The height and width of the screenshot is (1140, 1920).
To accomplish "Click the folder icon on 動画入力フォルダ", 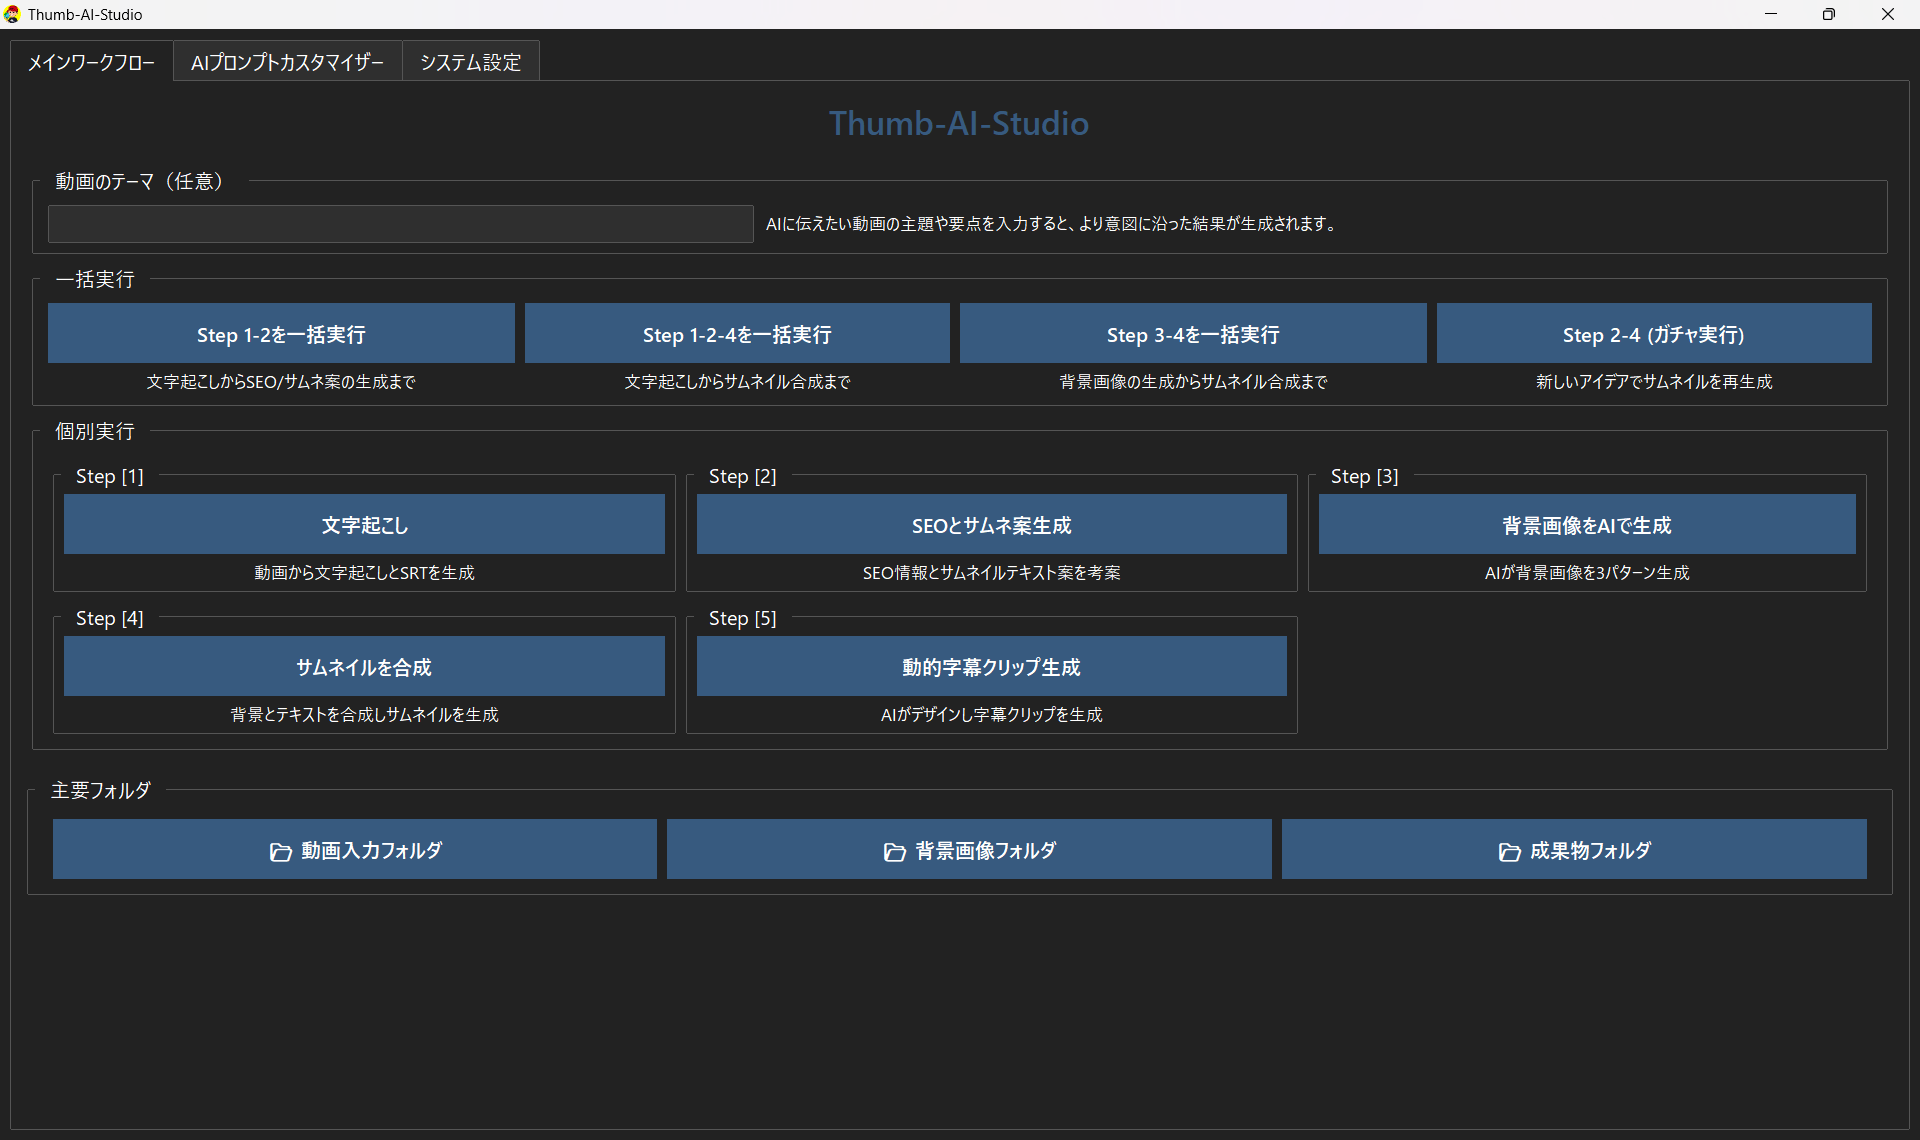I will 281,852.
